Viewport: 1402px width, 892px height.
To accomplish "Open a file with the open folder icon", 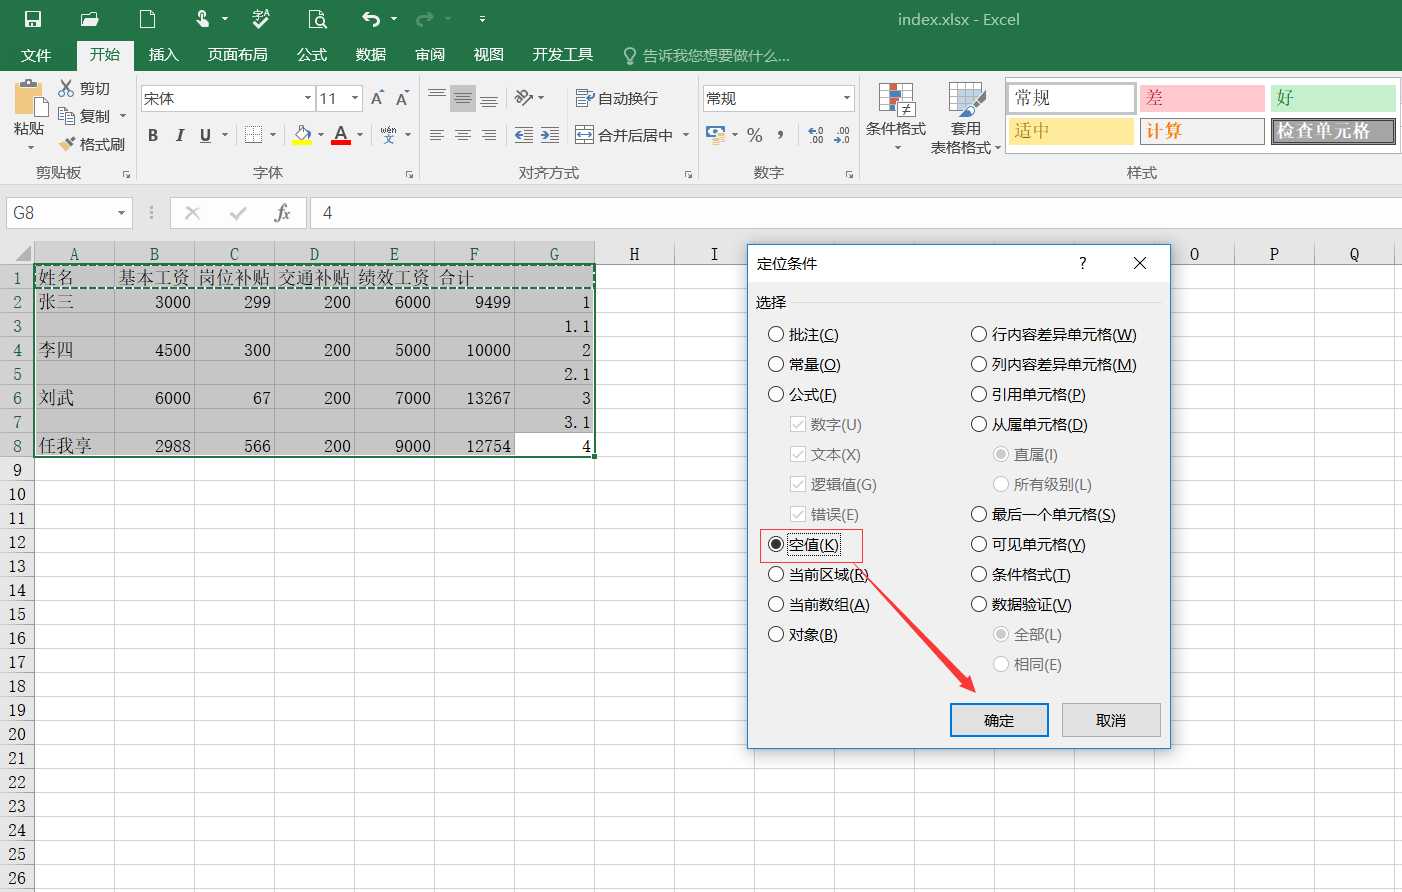I will click(x=90, y=19).
